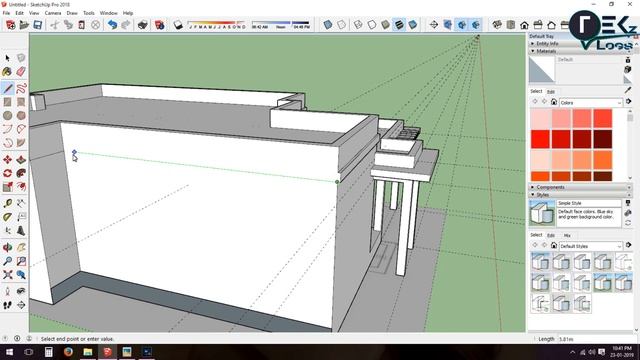Select the Rectangle tool
This screenshot has height=360, width=640.
click(x=7, y=102)
